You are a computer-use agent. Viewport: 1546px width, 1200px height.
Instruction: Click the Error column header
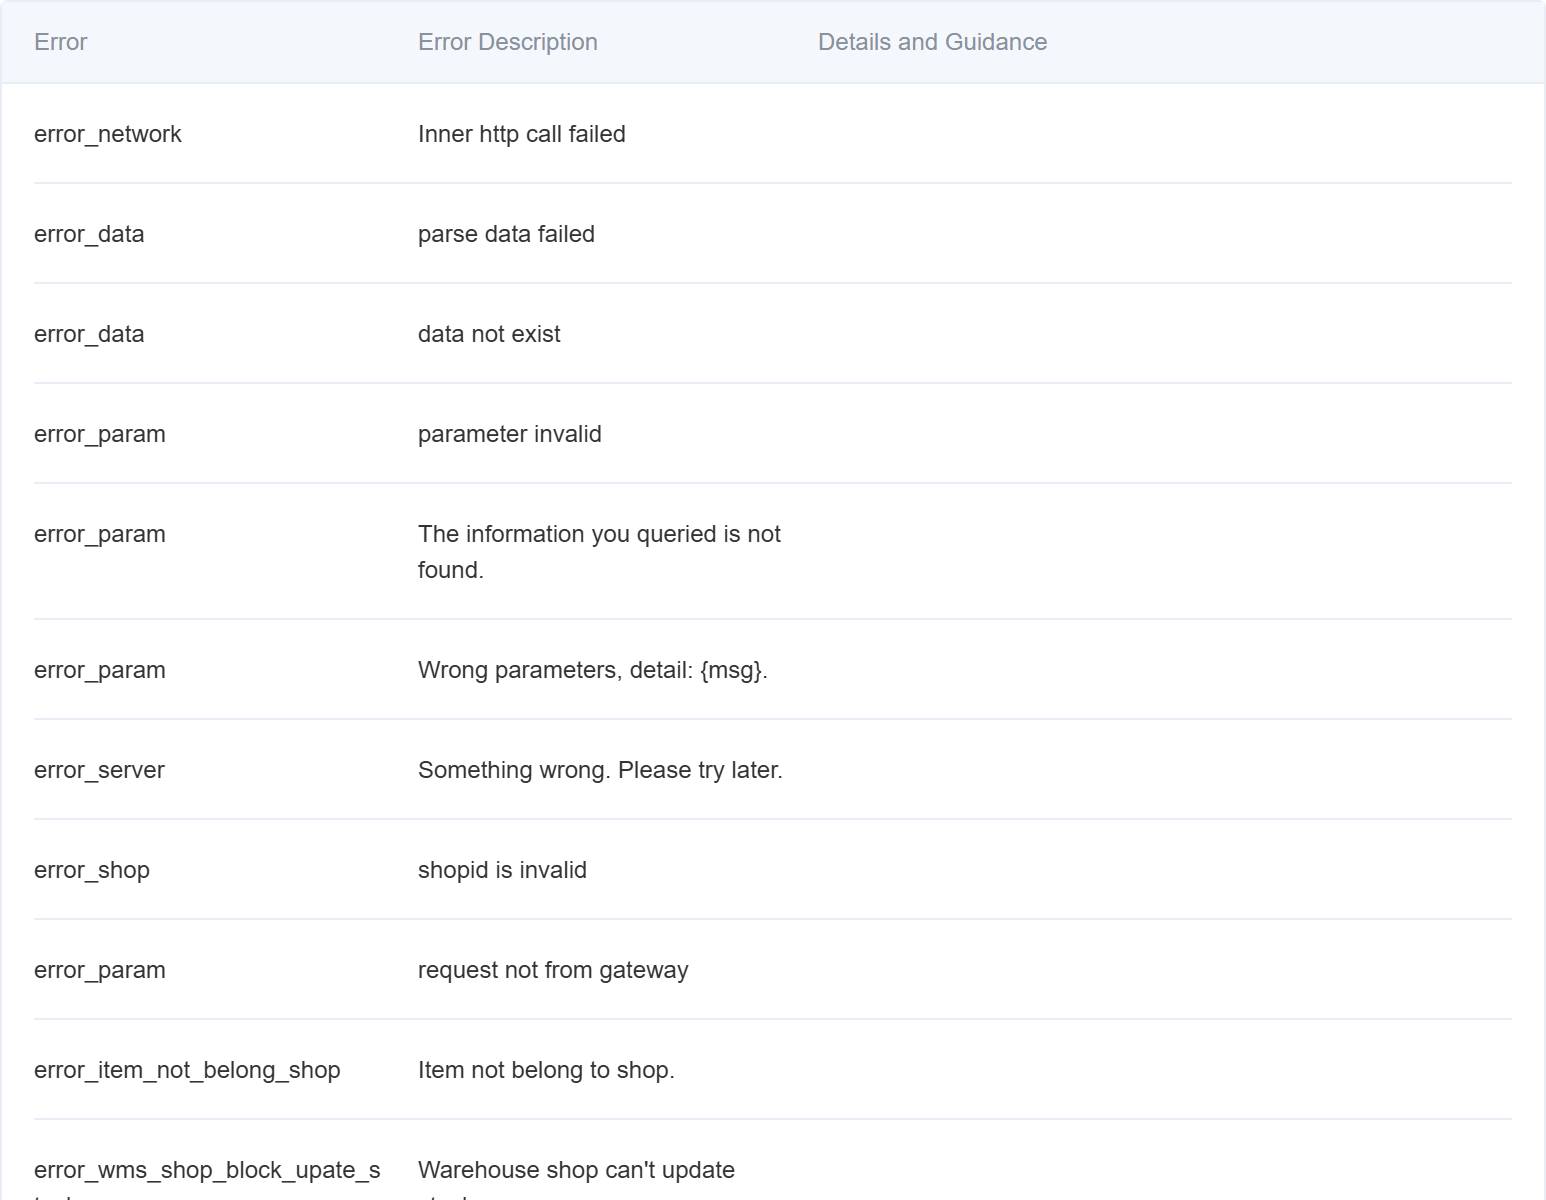tap(60, 42)
